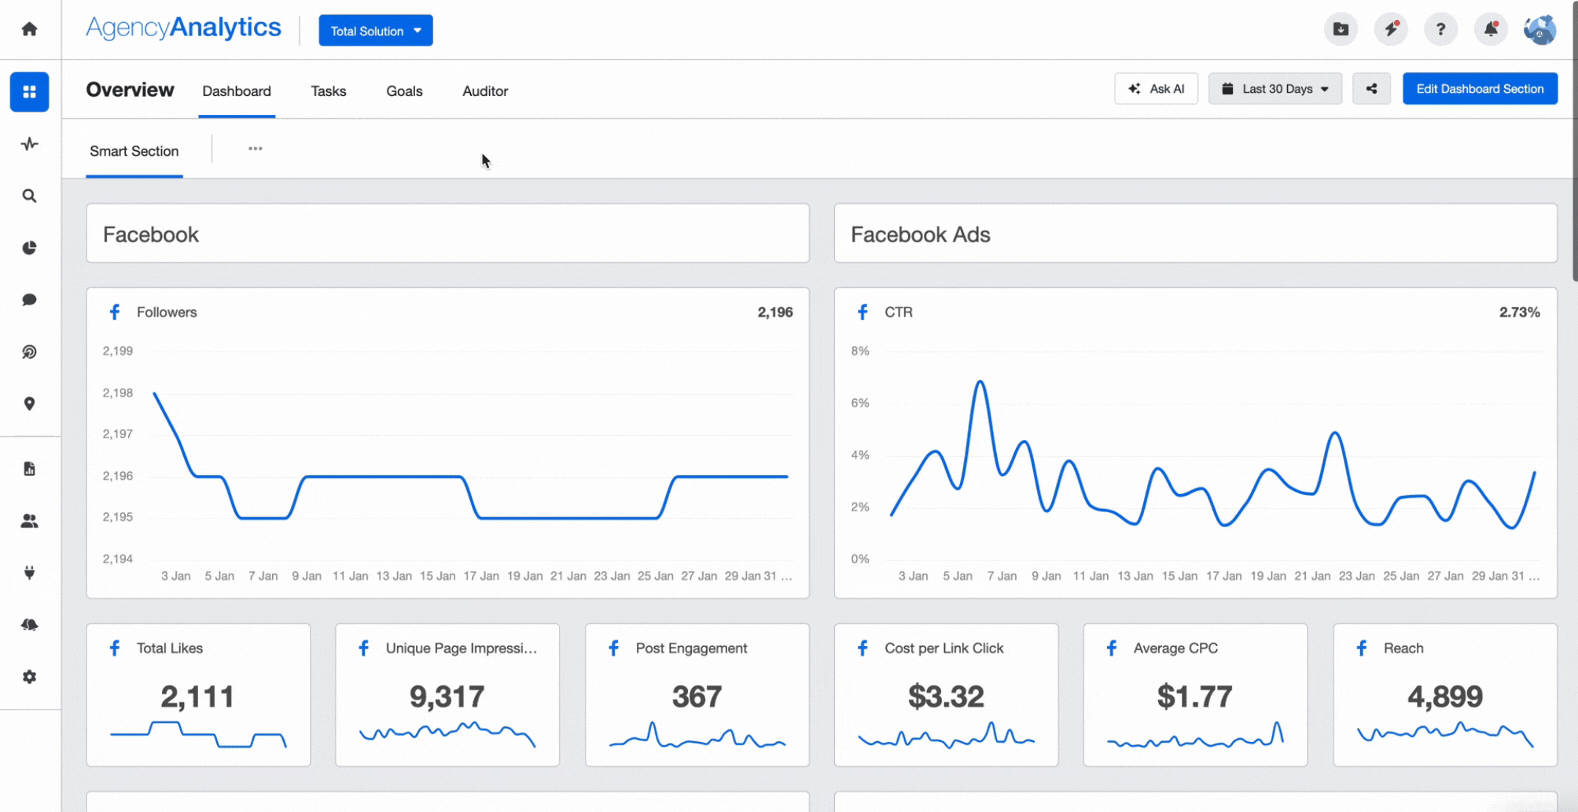Select the pie chart sidebar icon
The image size is (1578, 812).
29,248
